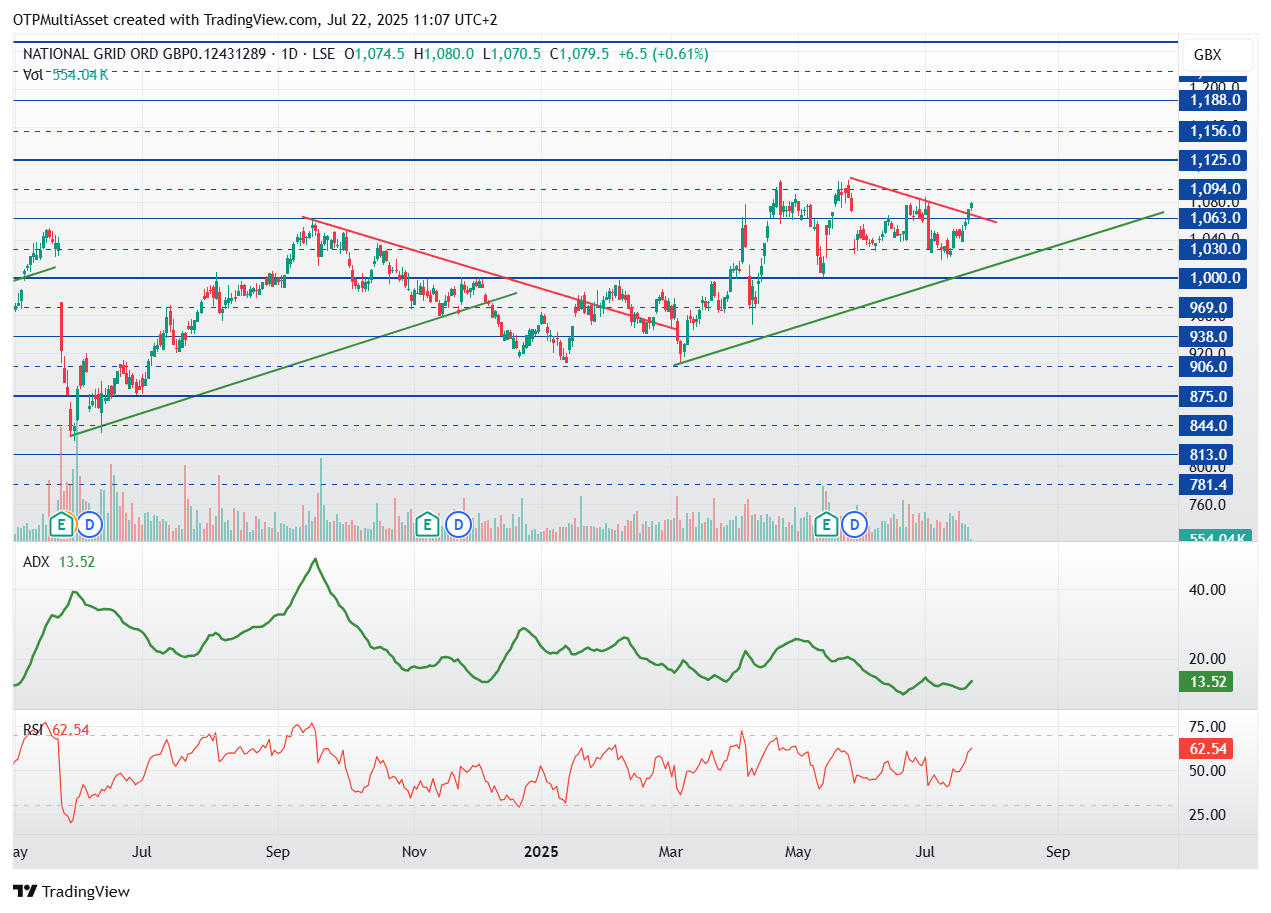Click the earnings 'E' marker near November
1271x913 pixels.
pyautogui.click(x=429, y=523)
